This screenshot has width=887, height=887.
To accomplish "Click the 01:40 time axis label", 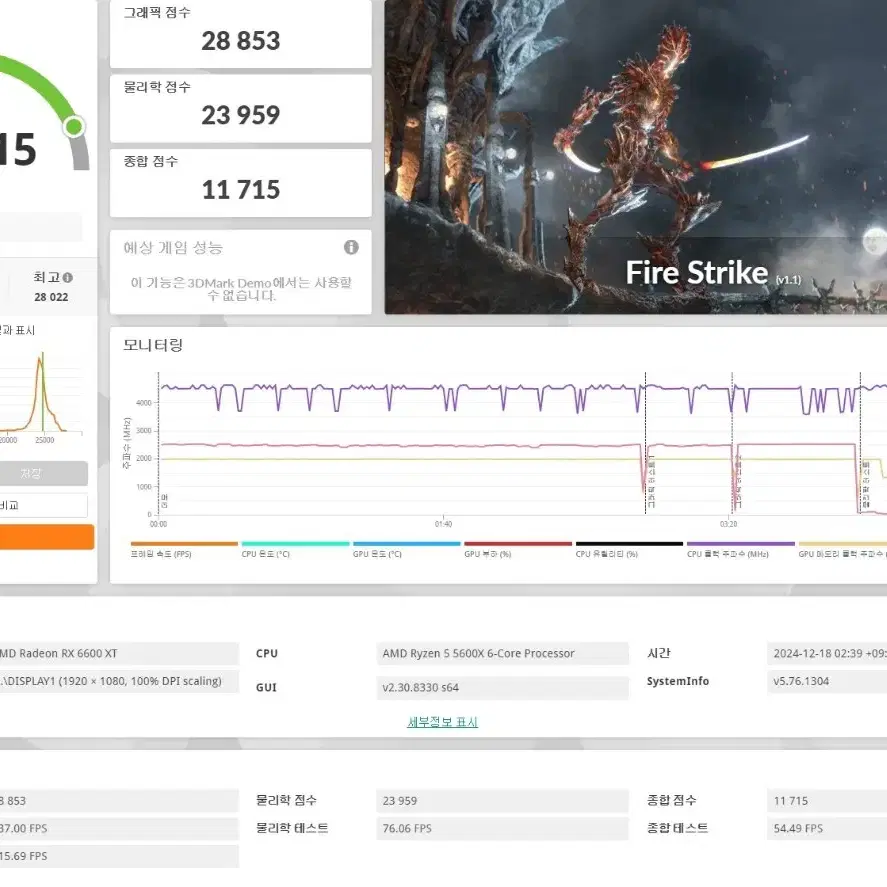I will pos(444,524).
